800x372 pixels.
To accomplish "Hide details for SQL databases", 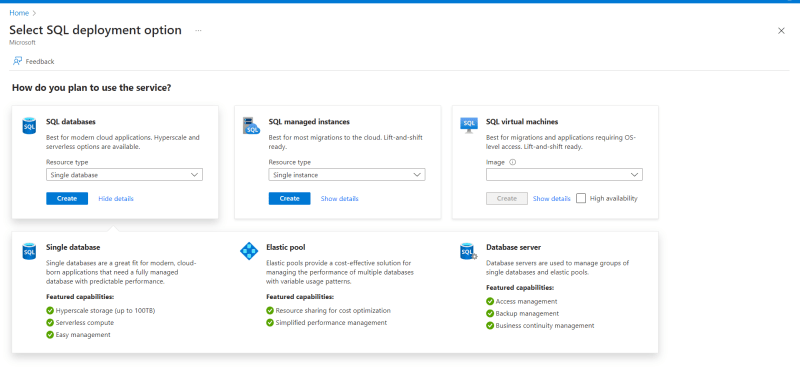I will (x=116, y=199).
